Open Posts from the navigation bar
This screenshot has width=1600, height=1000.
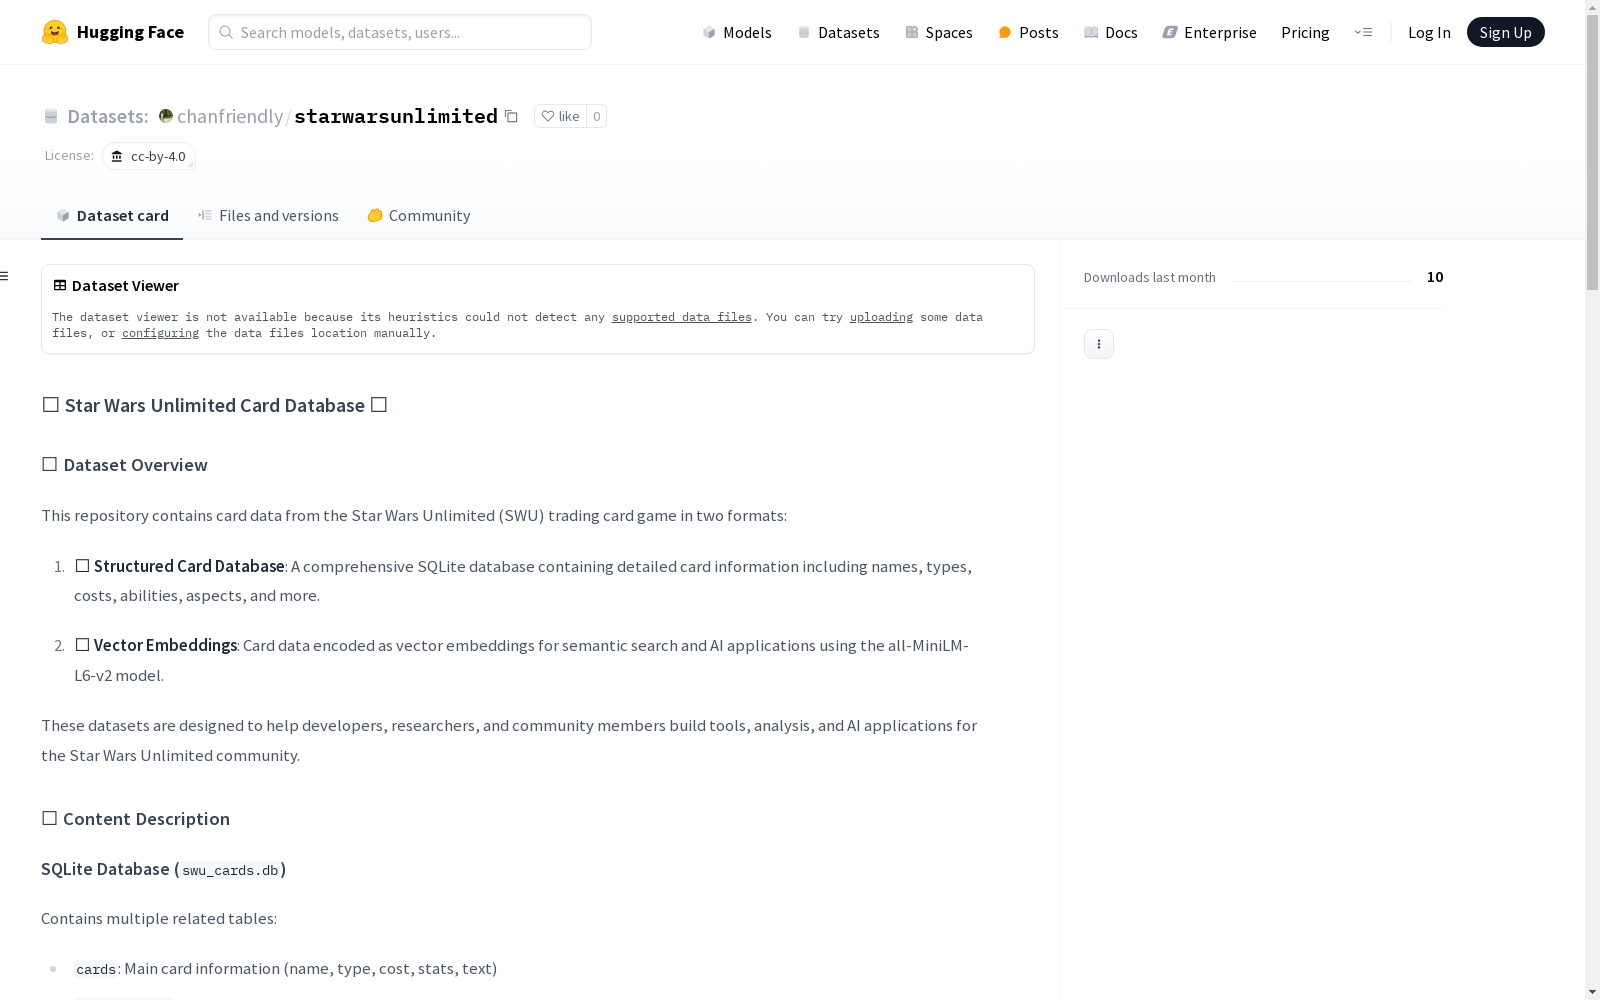click(x=1029, y=32)
